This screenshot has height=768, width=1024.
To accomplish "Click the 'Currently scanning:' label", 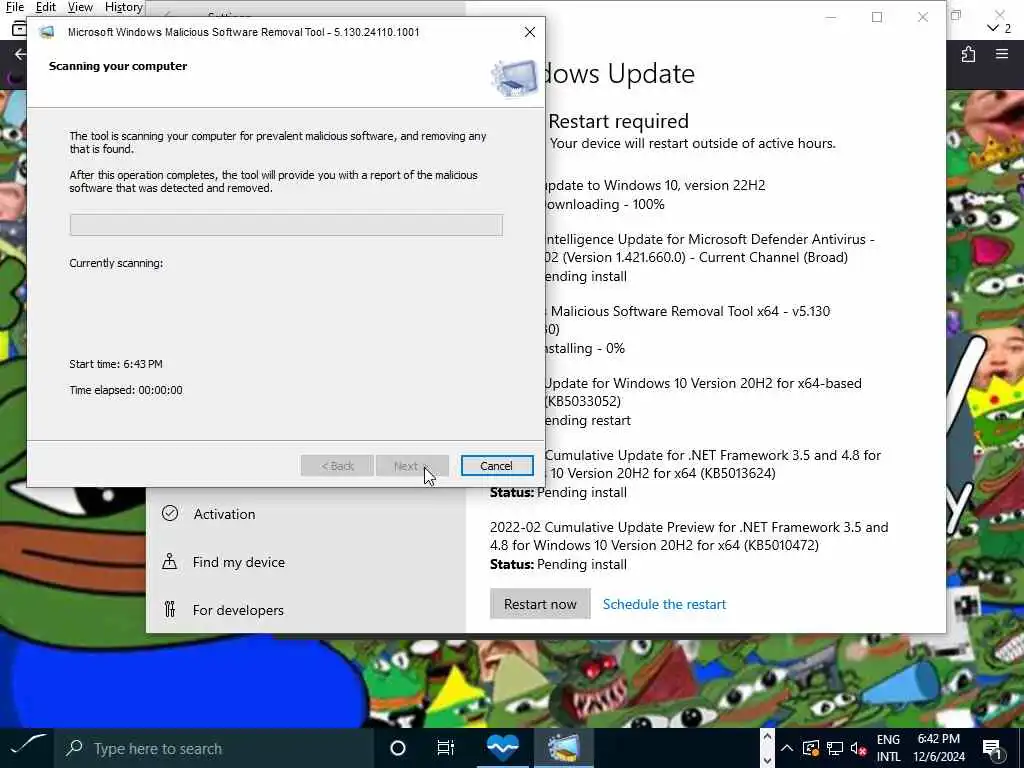I will click(x=116, y=263).
